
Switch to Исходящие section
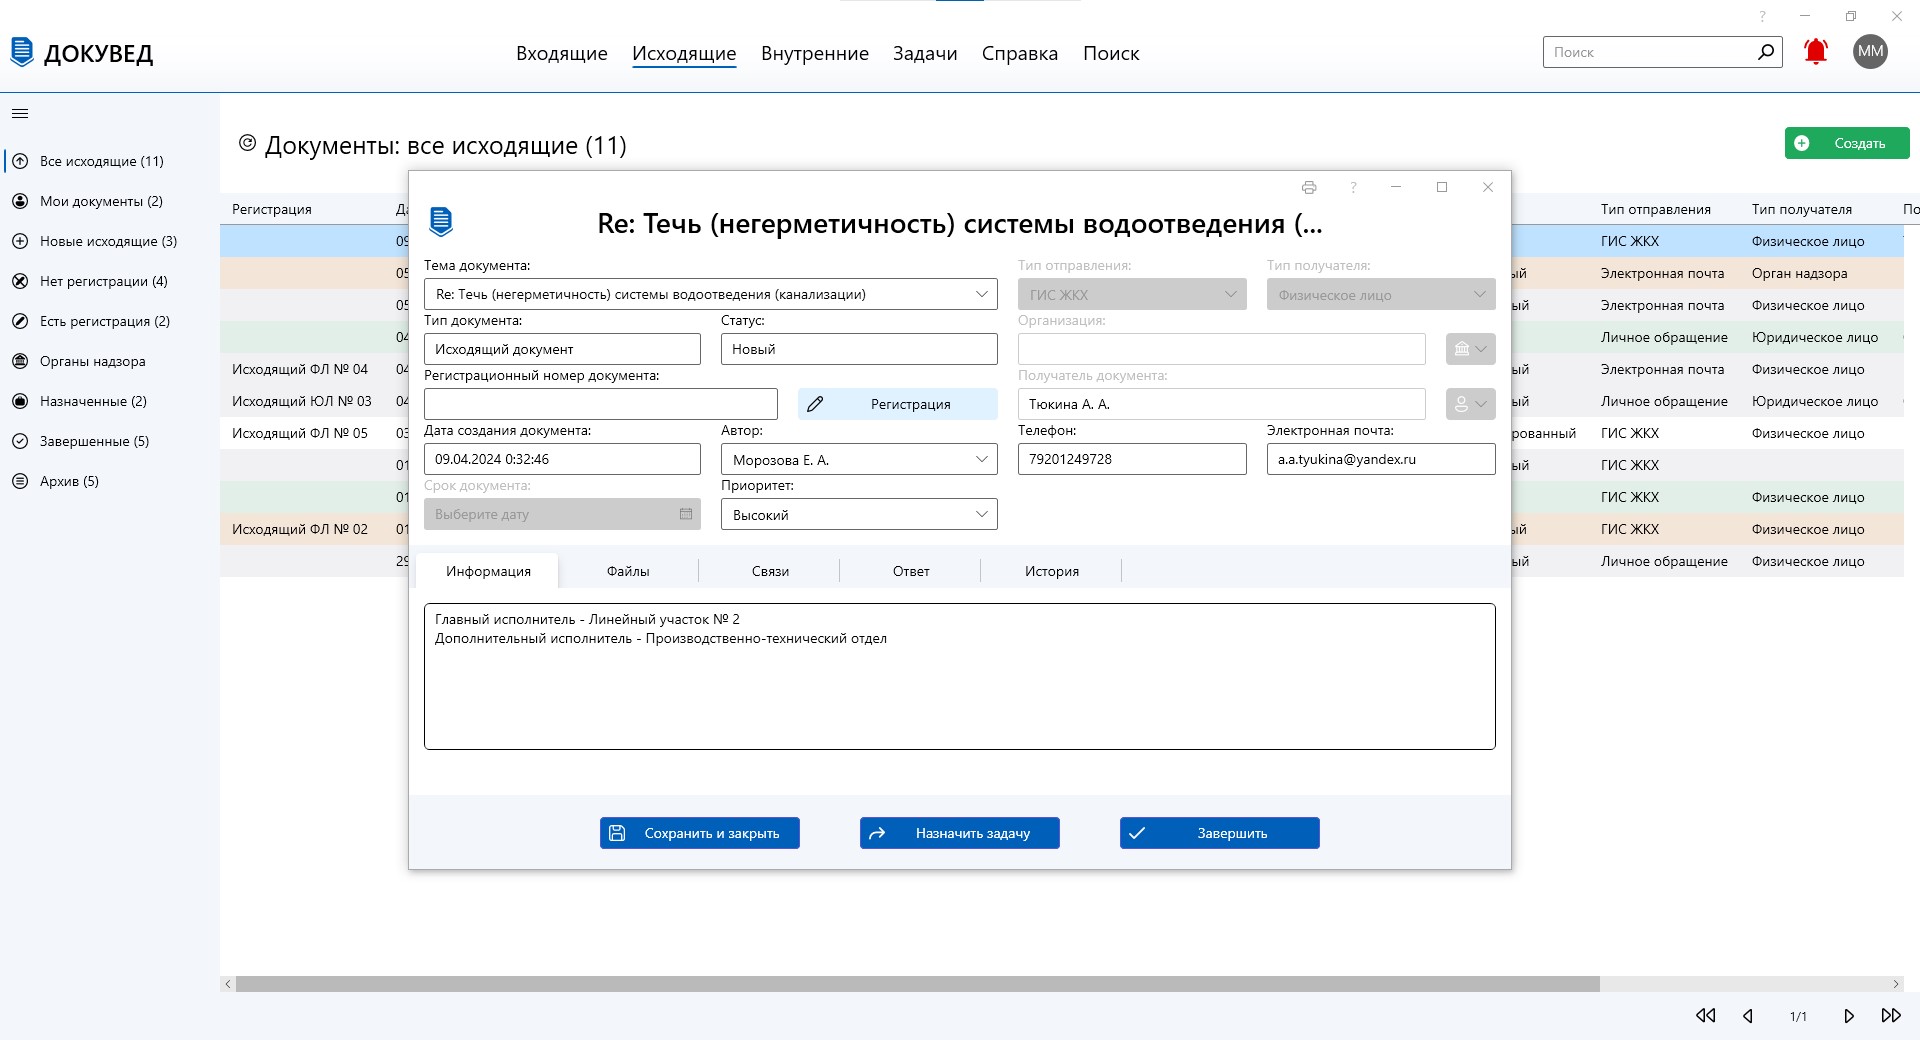click(684, 53)
